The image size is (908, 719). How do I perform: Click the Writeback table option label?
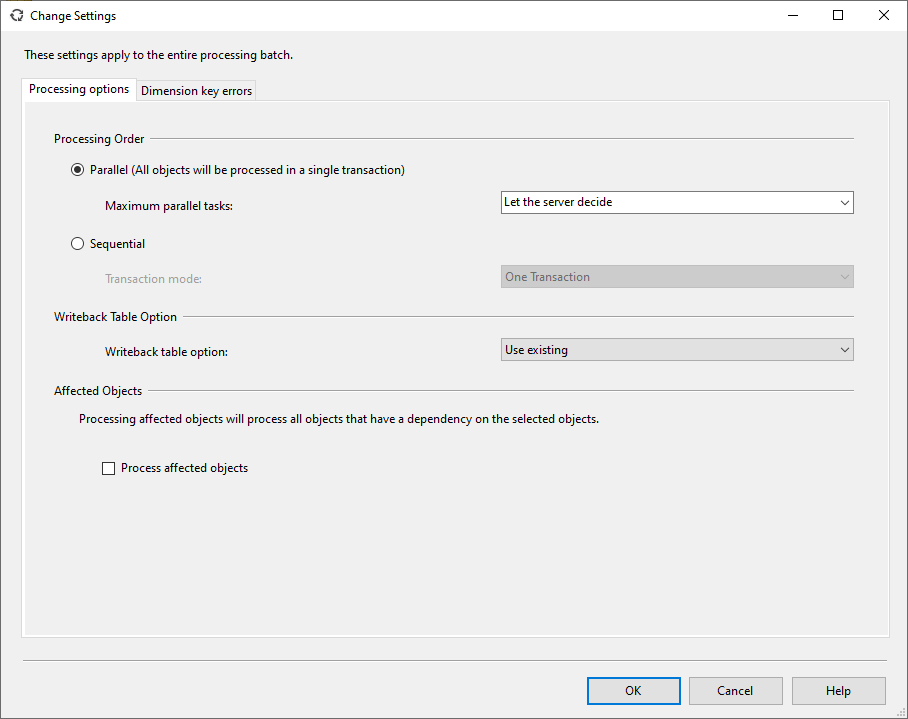pyautogui.click(x=166, y=352)
